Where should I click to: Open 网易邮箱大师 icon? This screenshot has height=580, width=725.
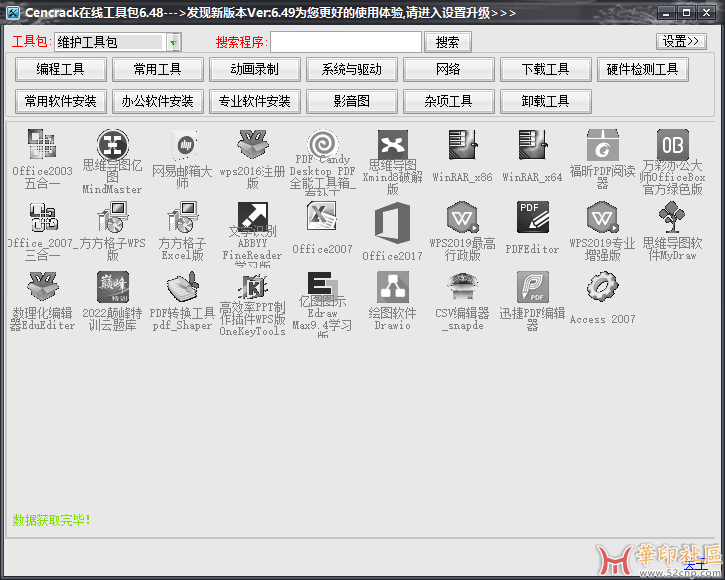183,145
